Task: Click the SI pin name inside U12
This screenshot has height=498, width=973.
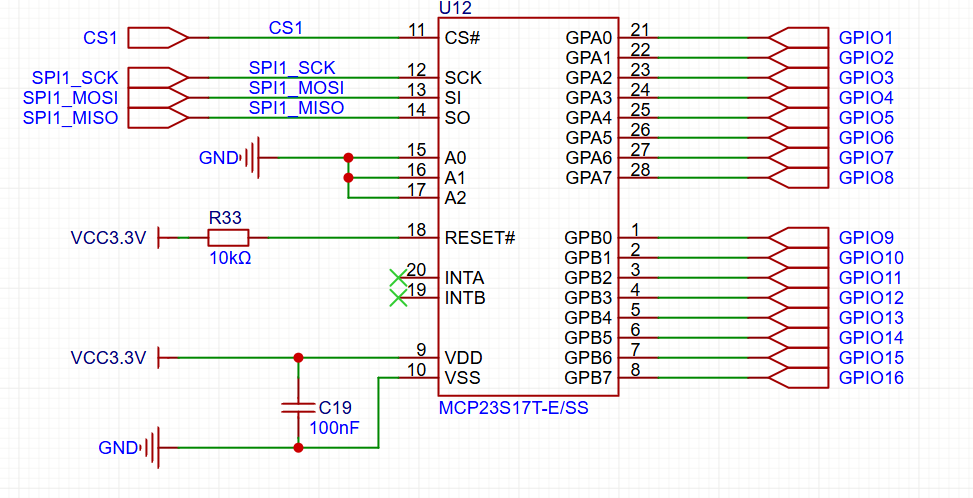Action: click(454, 98)
